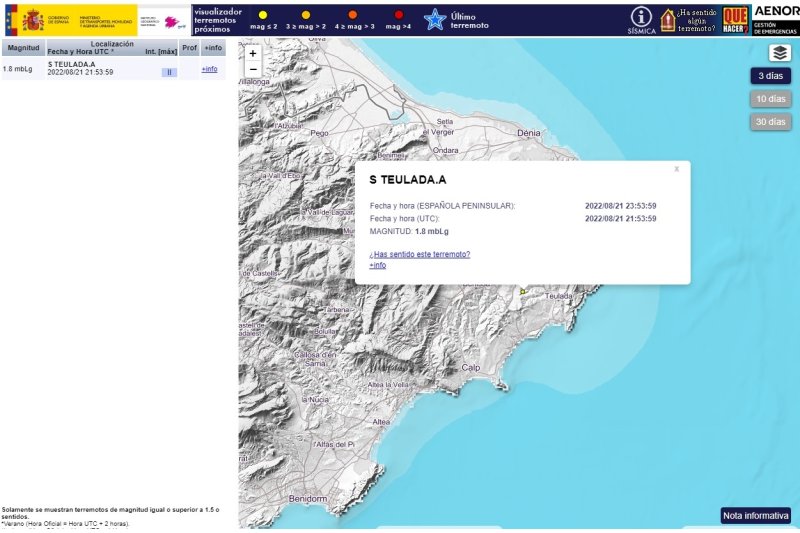Viewport: 800px width, 533px height.
Task: Click the Int. [máx] column header
Action: click(161, 52)
